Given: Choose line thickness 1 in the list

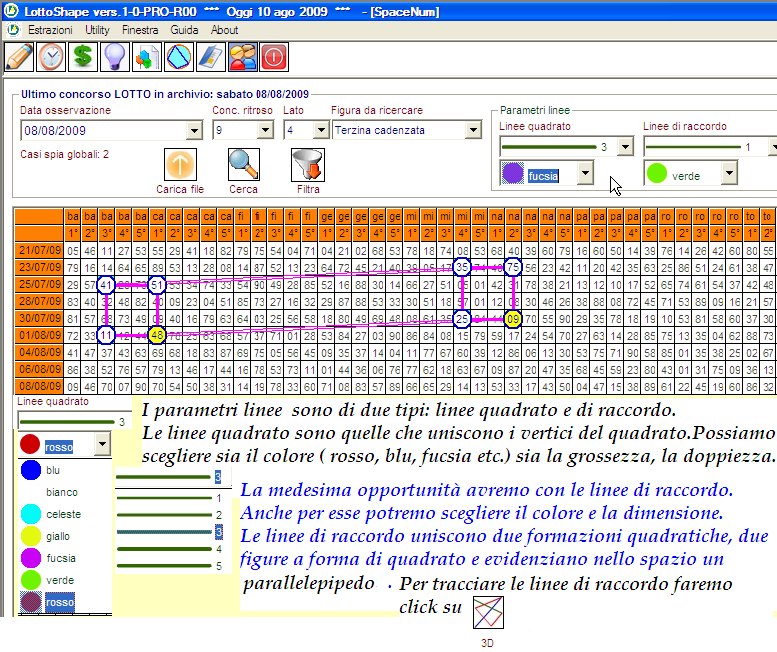Looking at the screenshot, I should click(170, 498).
